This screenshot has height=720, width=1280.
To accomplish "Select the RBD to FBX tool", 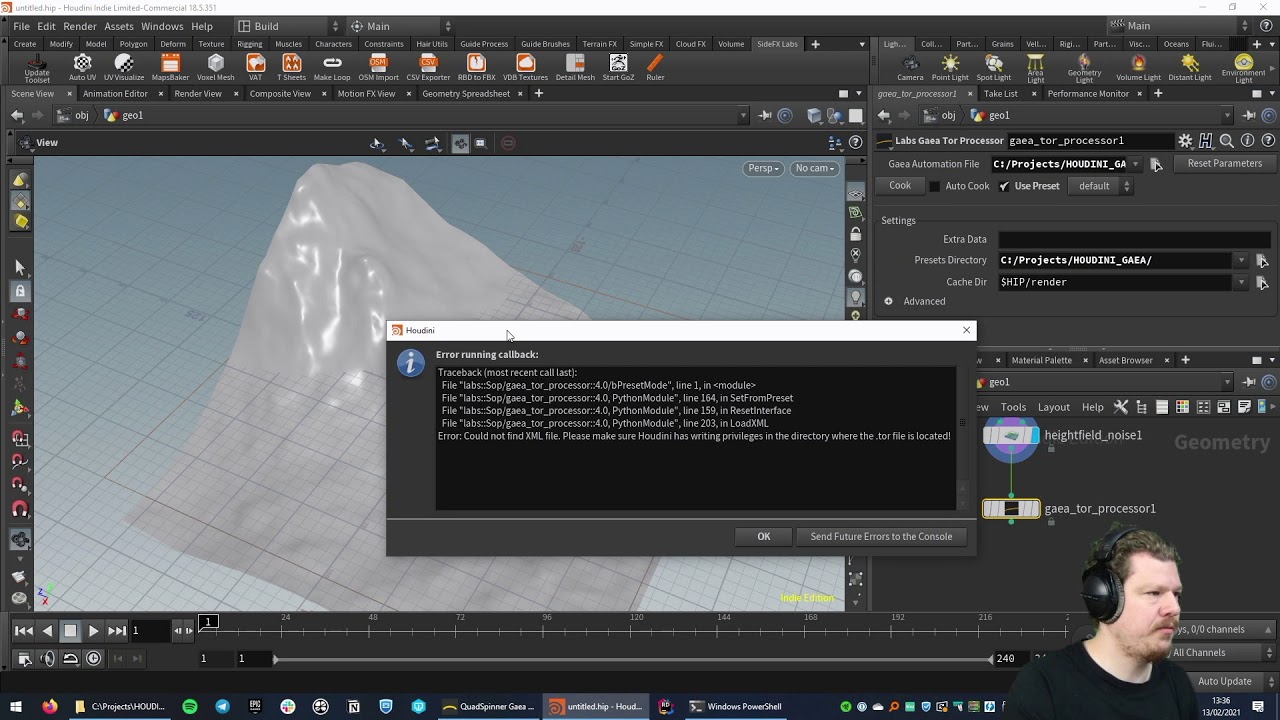I will [x=476, y=68].
